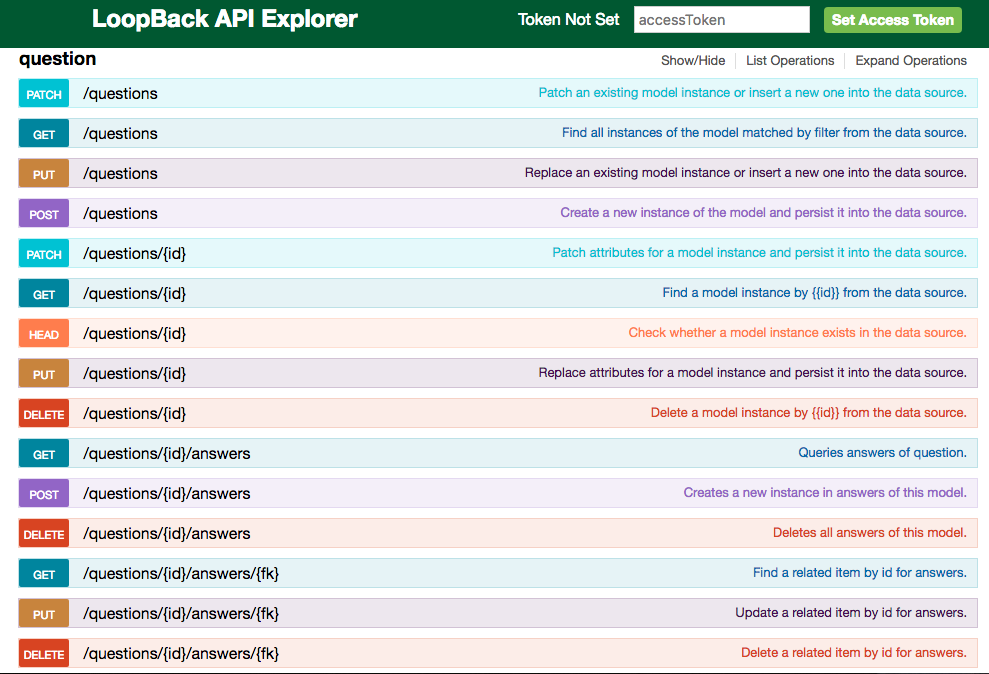Image resolution: width=989 pixels, height=674 pixels.
Task: Click the HEAD badge for /questions/{id}
Action: [44, 334]
